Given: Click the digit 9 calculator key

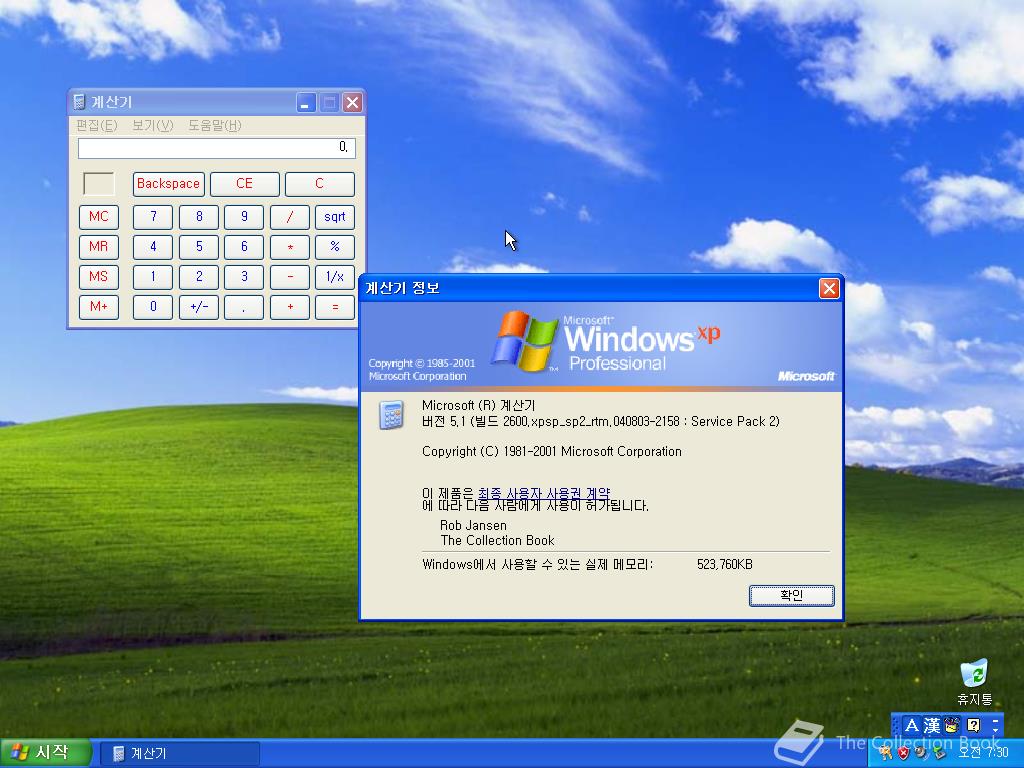Looking at the screenshot, I should (244, 217).
